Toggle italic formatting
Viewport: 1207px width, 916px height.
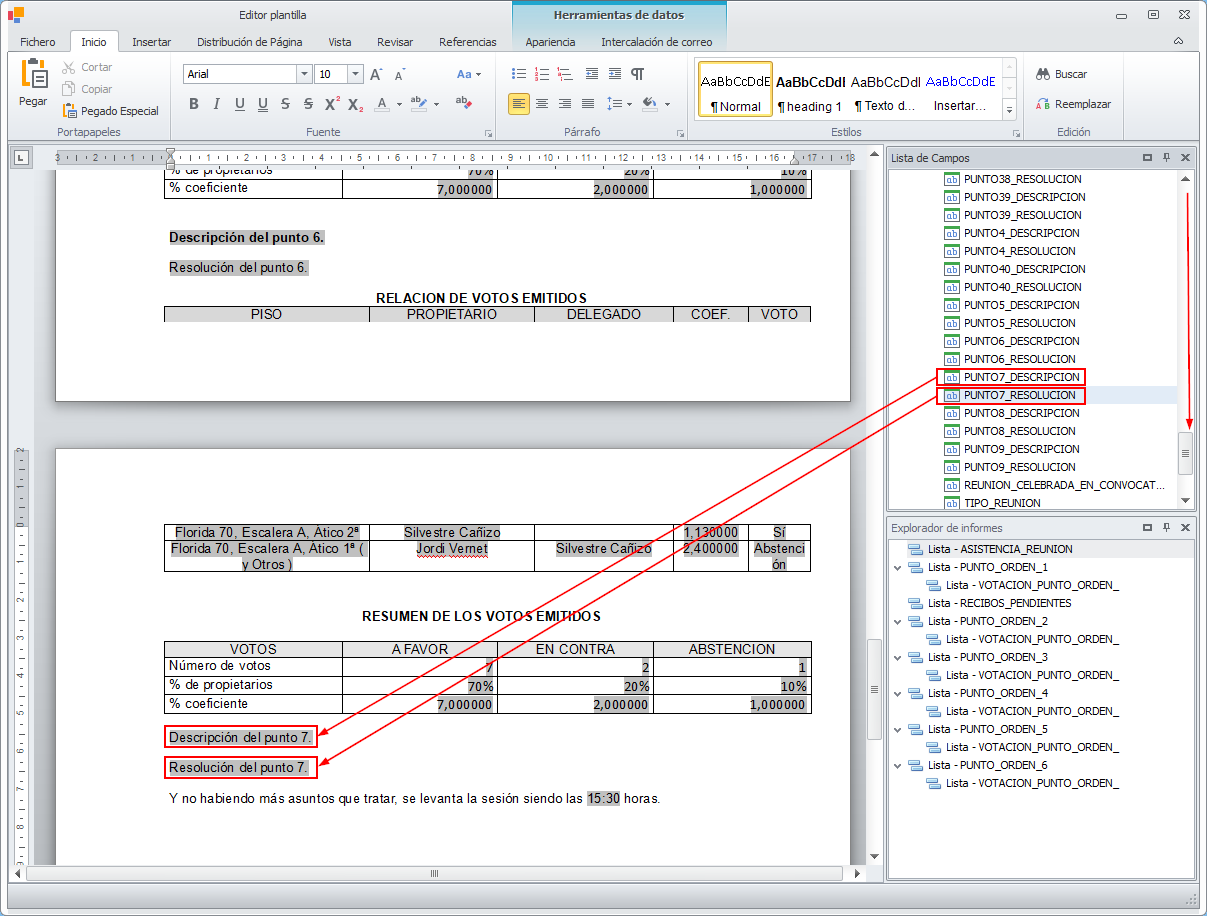click(x=217, y=104)
